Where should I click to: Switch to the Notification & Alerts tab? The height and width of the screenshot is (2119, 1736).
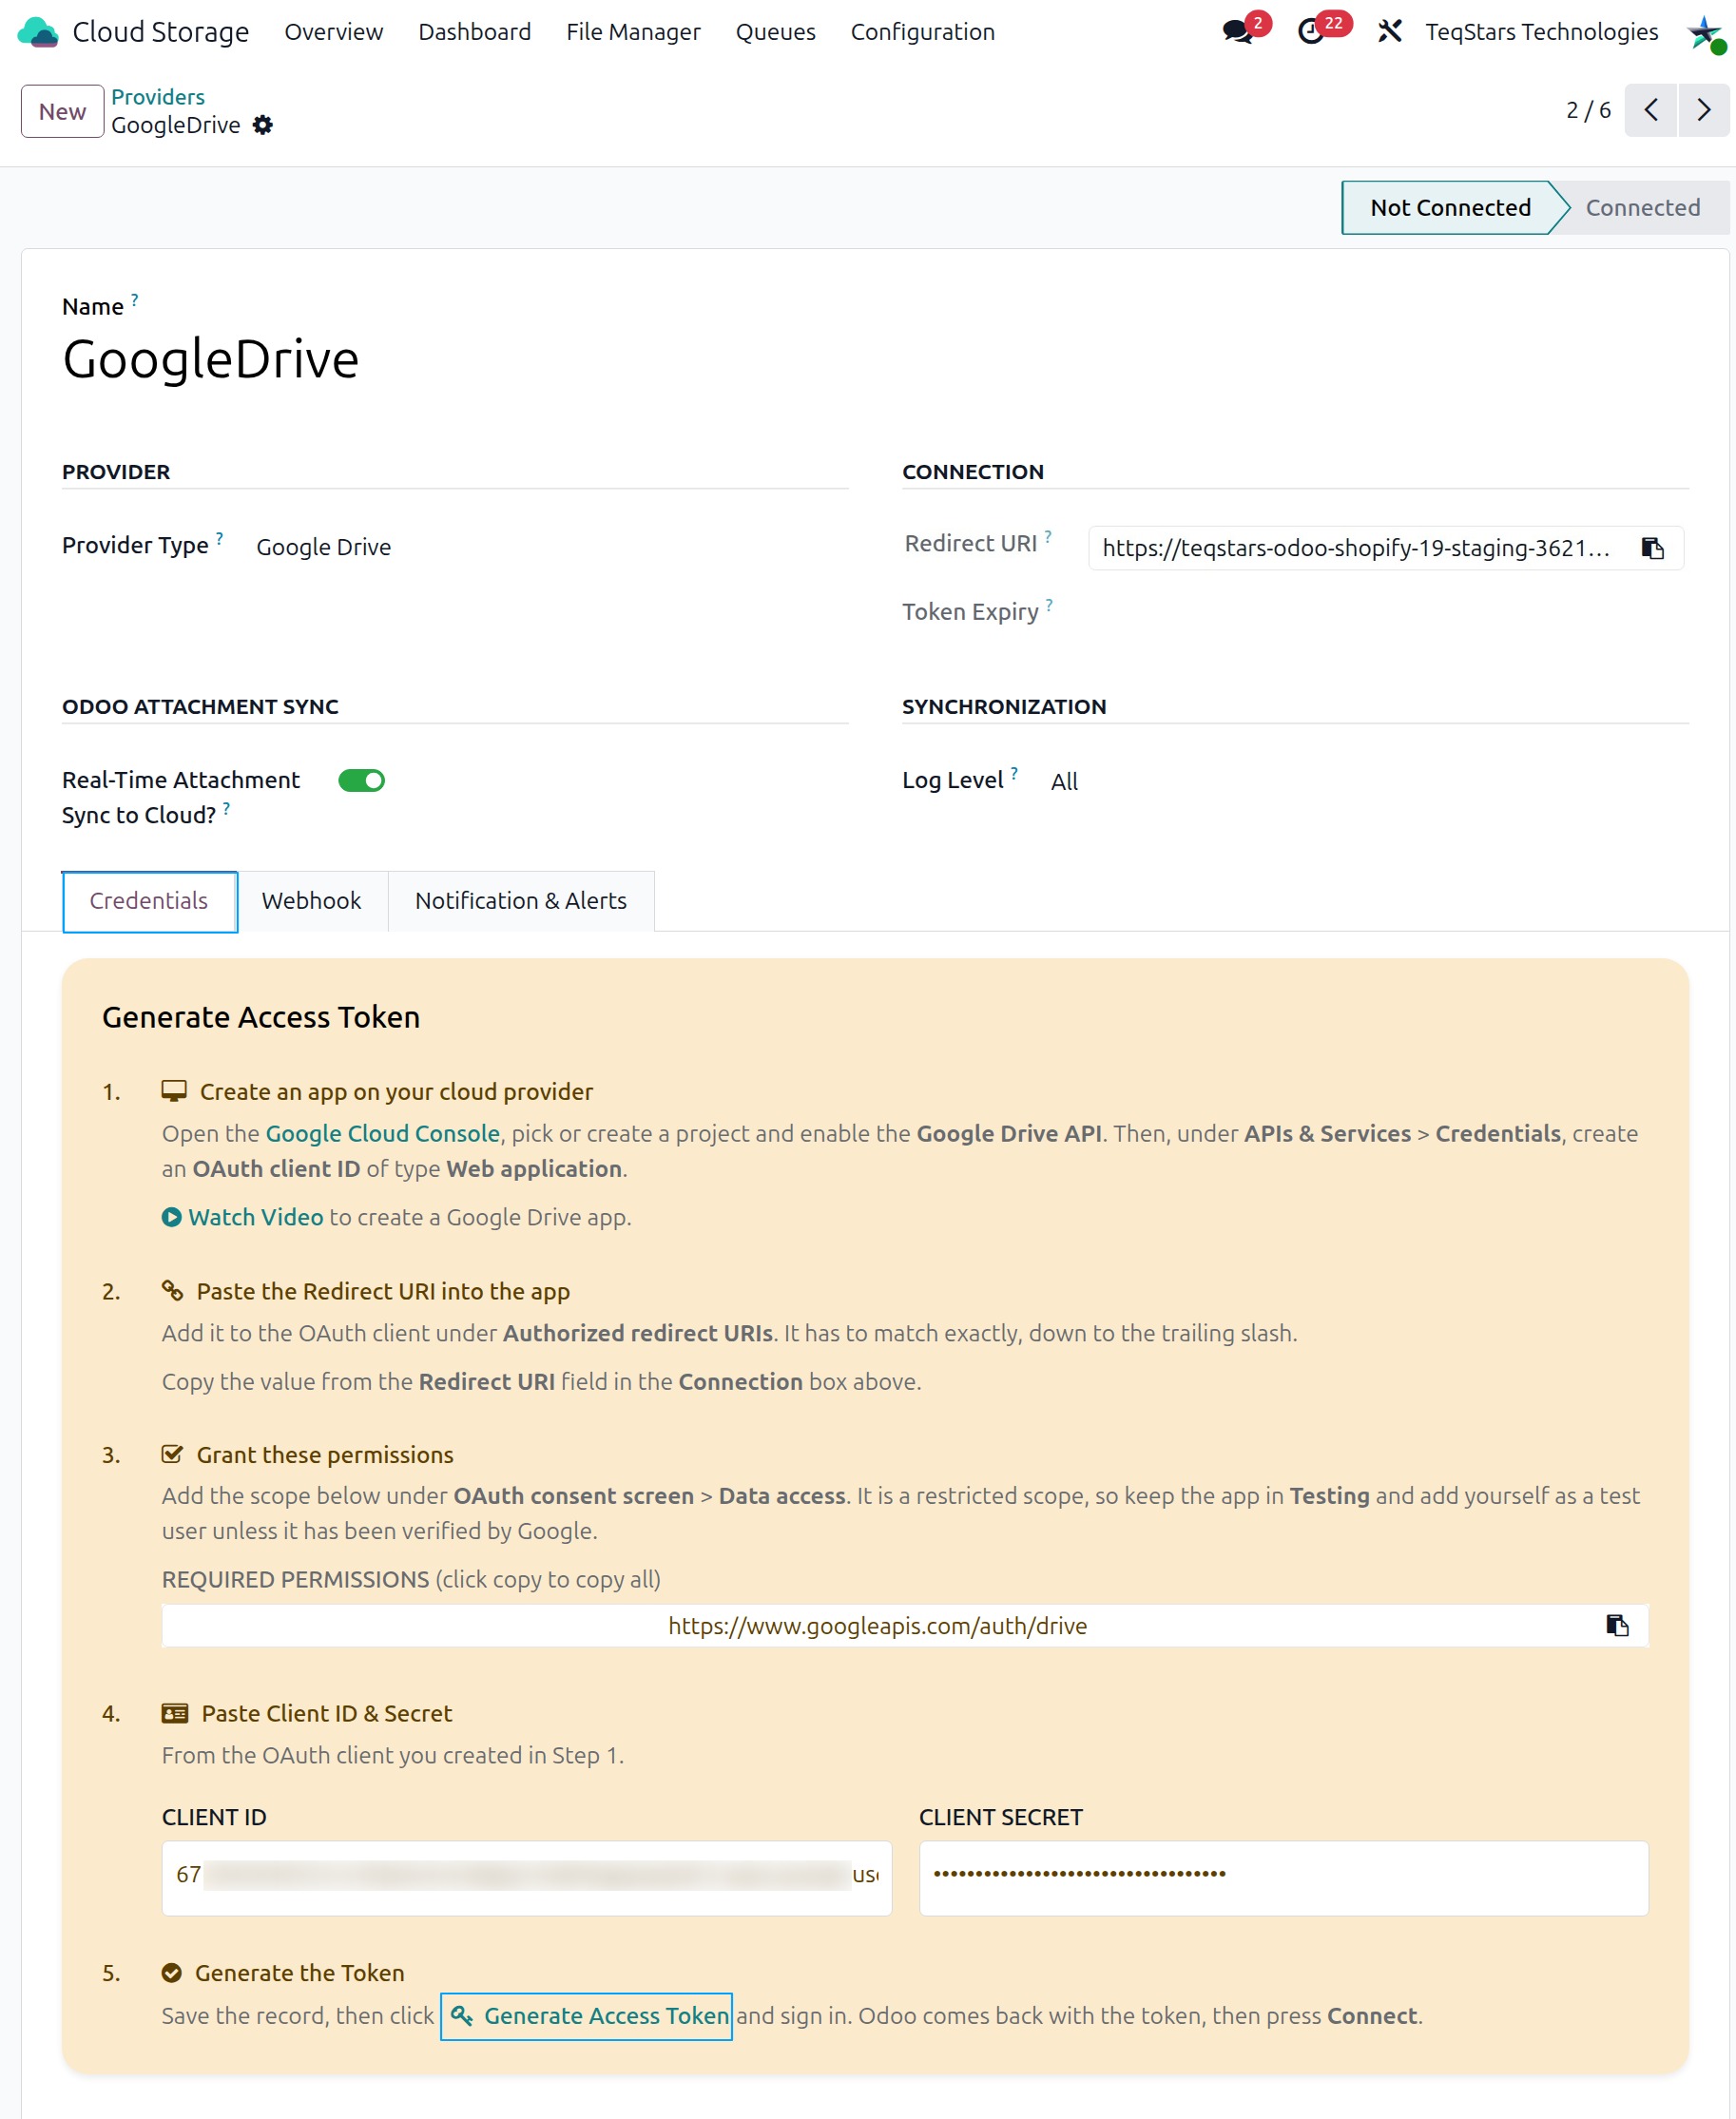[x=521, y=901]
